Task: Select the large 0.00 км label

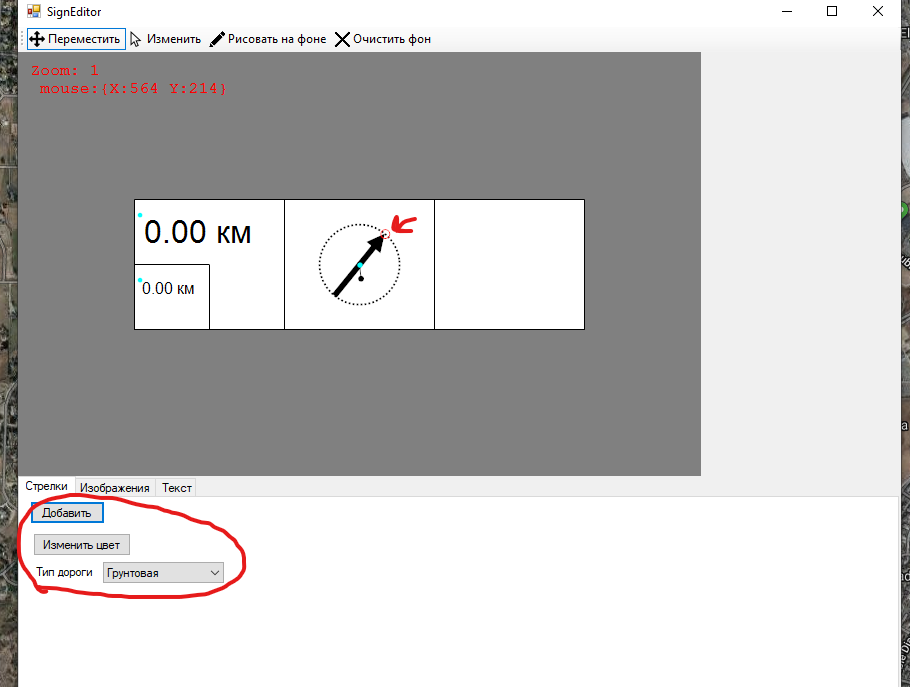Action: pyautogui.click(x=198, y=233)
